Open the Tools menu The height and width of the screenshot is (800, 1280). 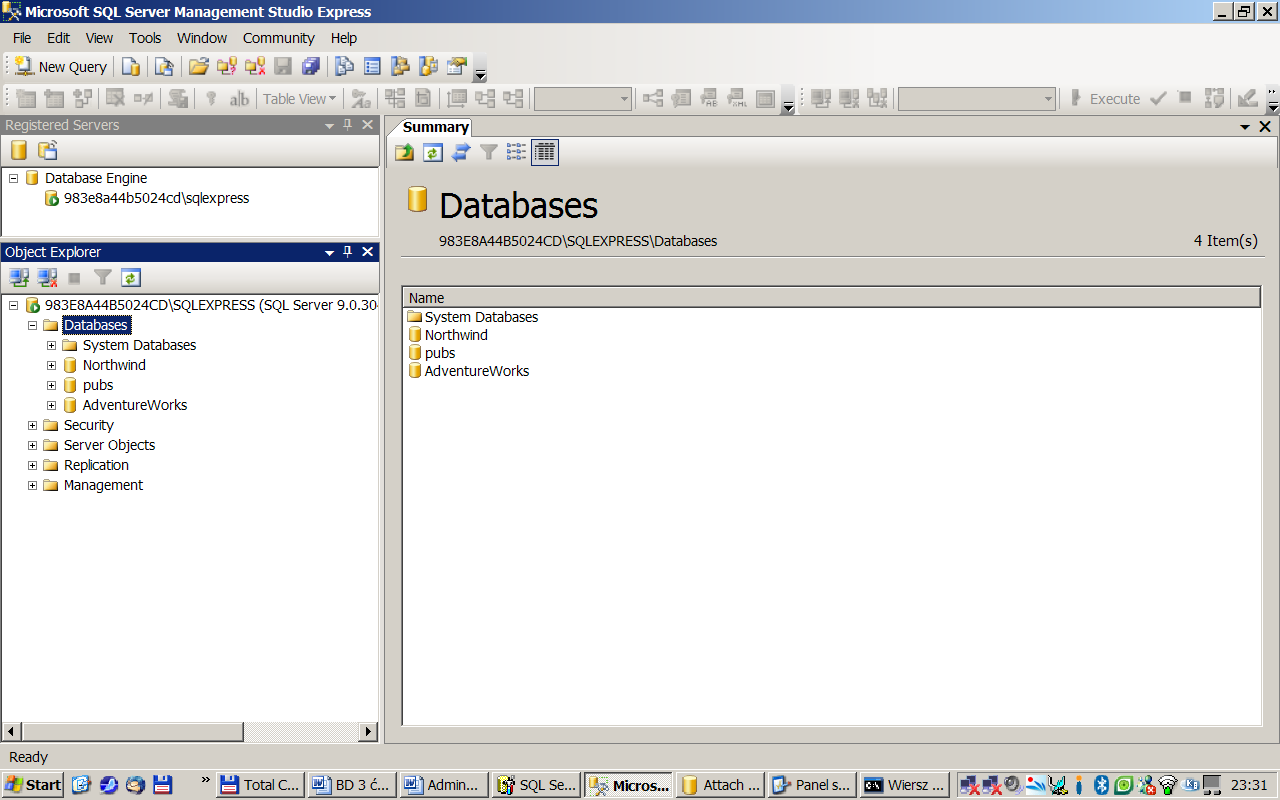click(145, 38)
